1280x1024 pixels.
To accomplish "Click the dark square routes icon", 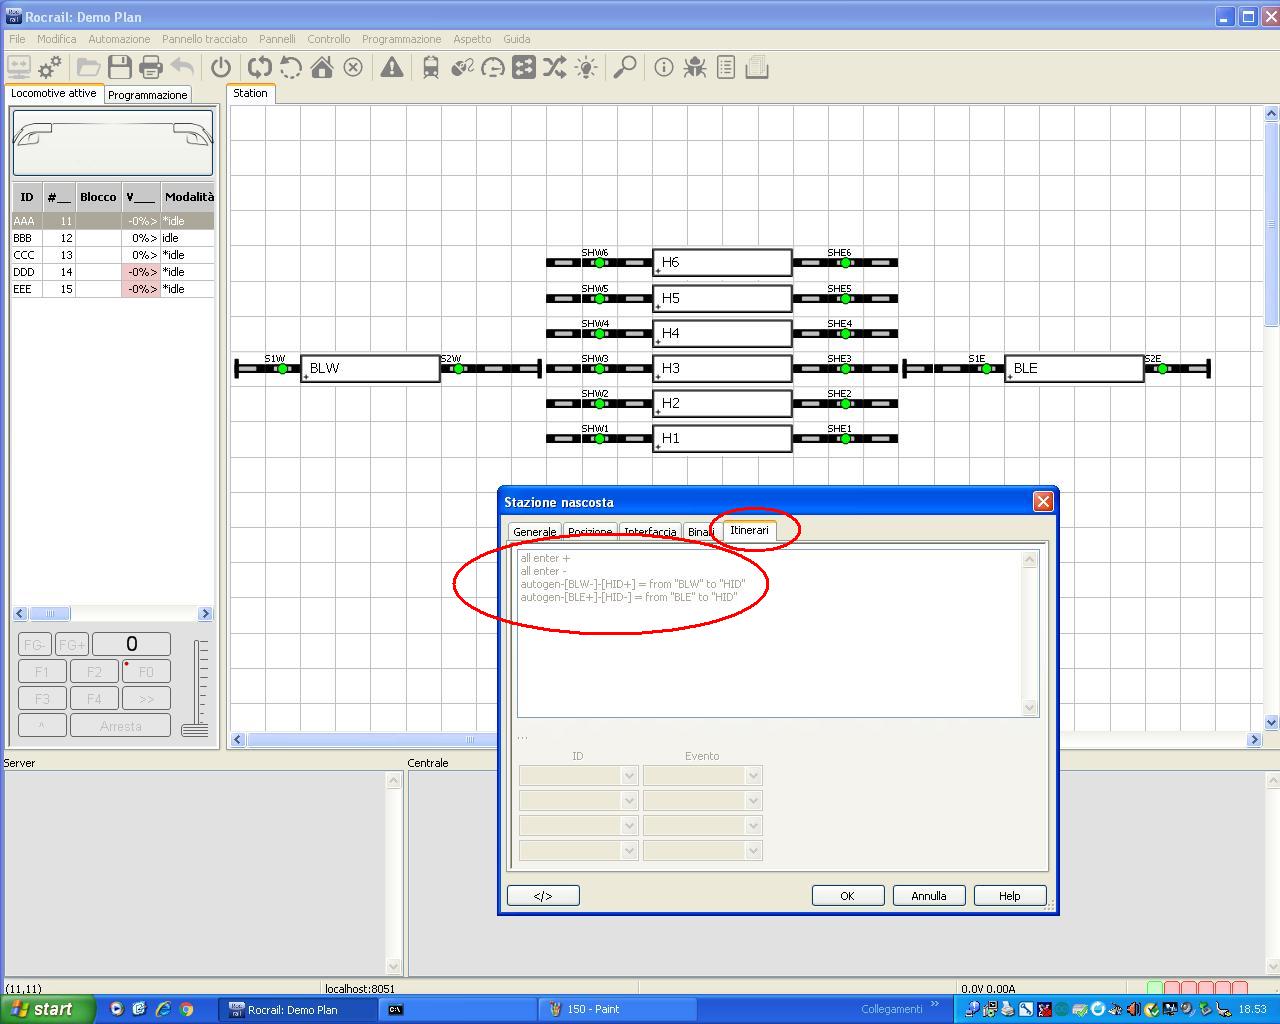I will pyautogui.click(x=524, y=67).
